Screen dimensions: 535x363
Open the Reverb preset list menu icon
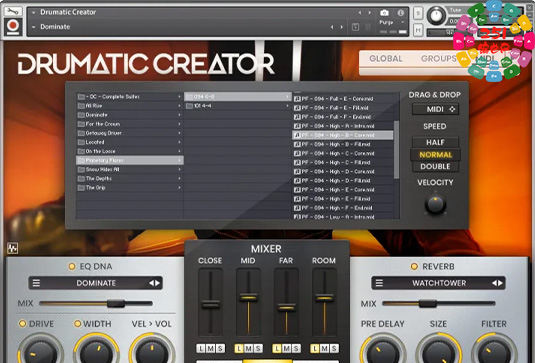point(379,283)
